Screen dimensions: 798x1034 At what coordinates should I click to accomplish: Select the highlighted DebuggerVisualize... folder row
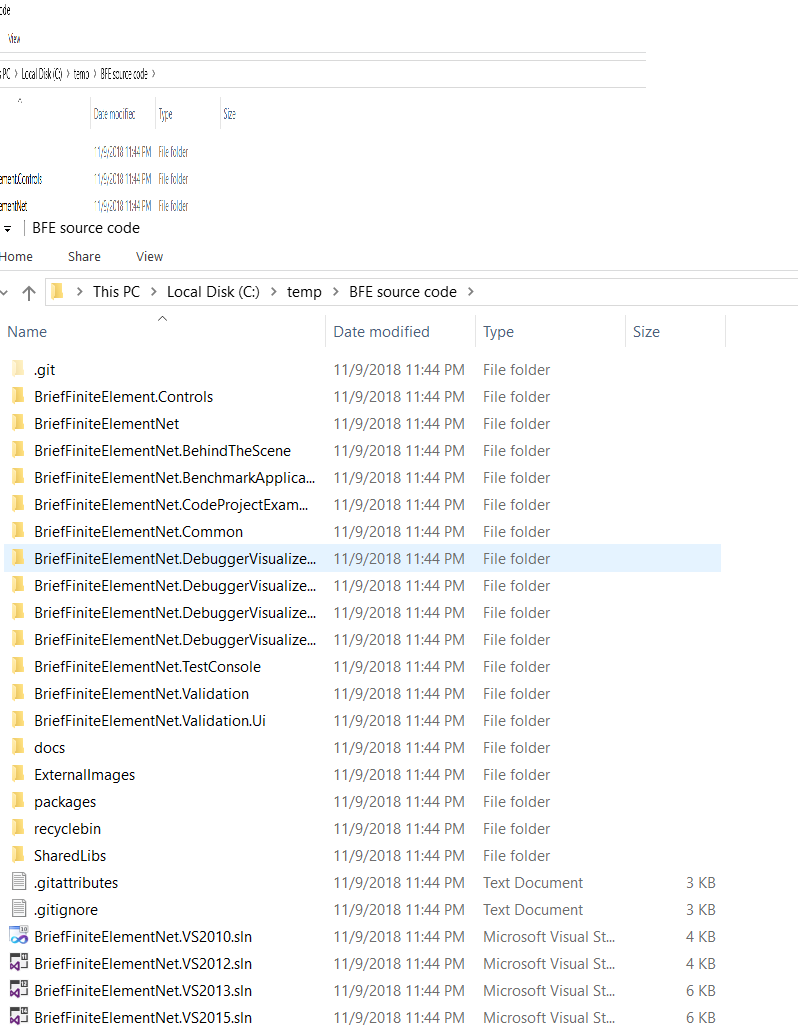coord(363,559)
